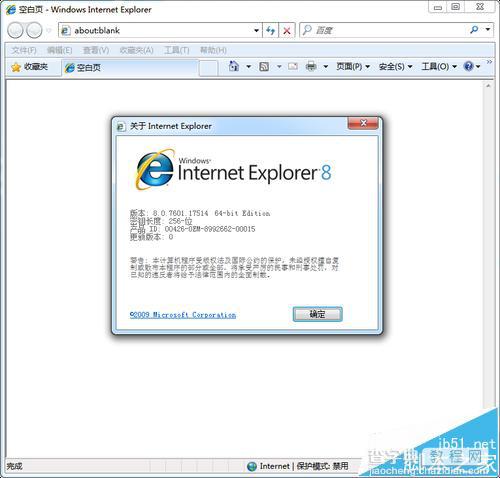Click the read mail icon
This screenshot has height=478, width=500.
coord(293,67)
